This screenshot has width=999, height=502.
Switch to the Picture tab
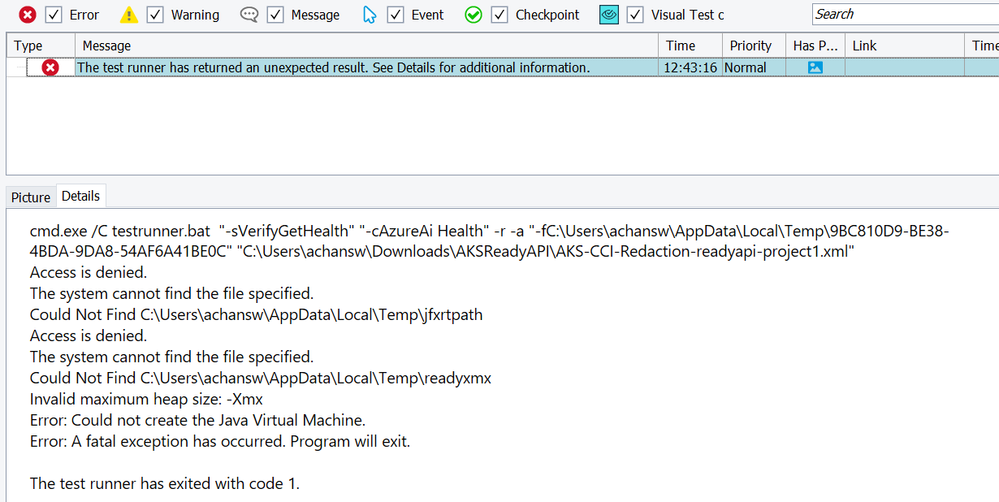[31, 198]
